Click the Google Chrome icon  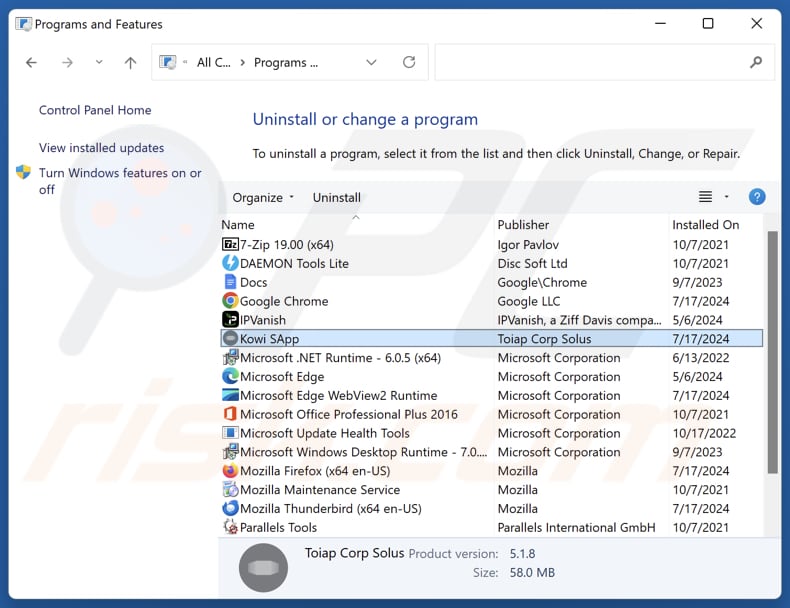pos(230,301)
